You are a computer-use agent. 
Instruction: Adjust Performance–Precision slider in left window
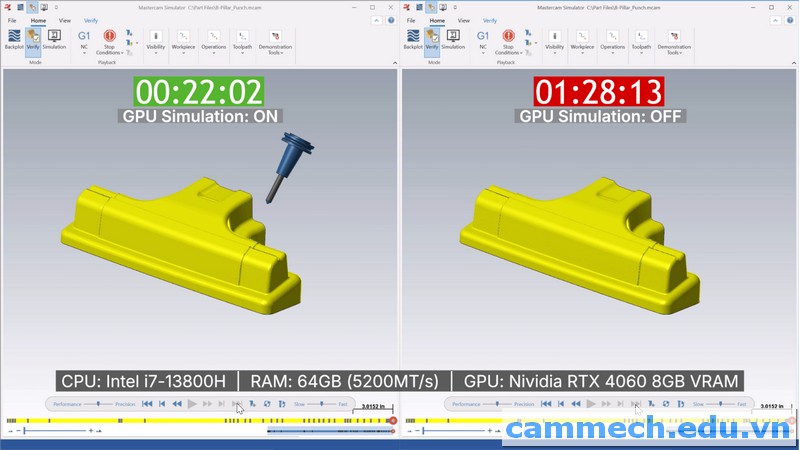click(97, 404)
